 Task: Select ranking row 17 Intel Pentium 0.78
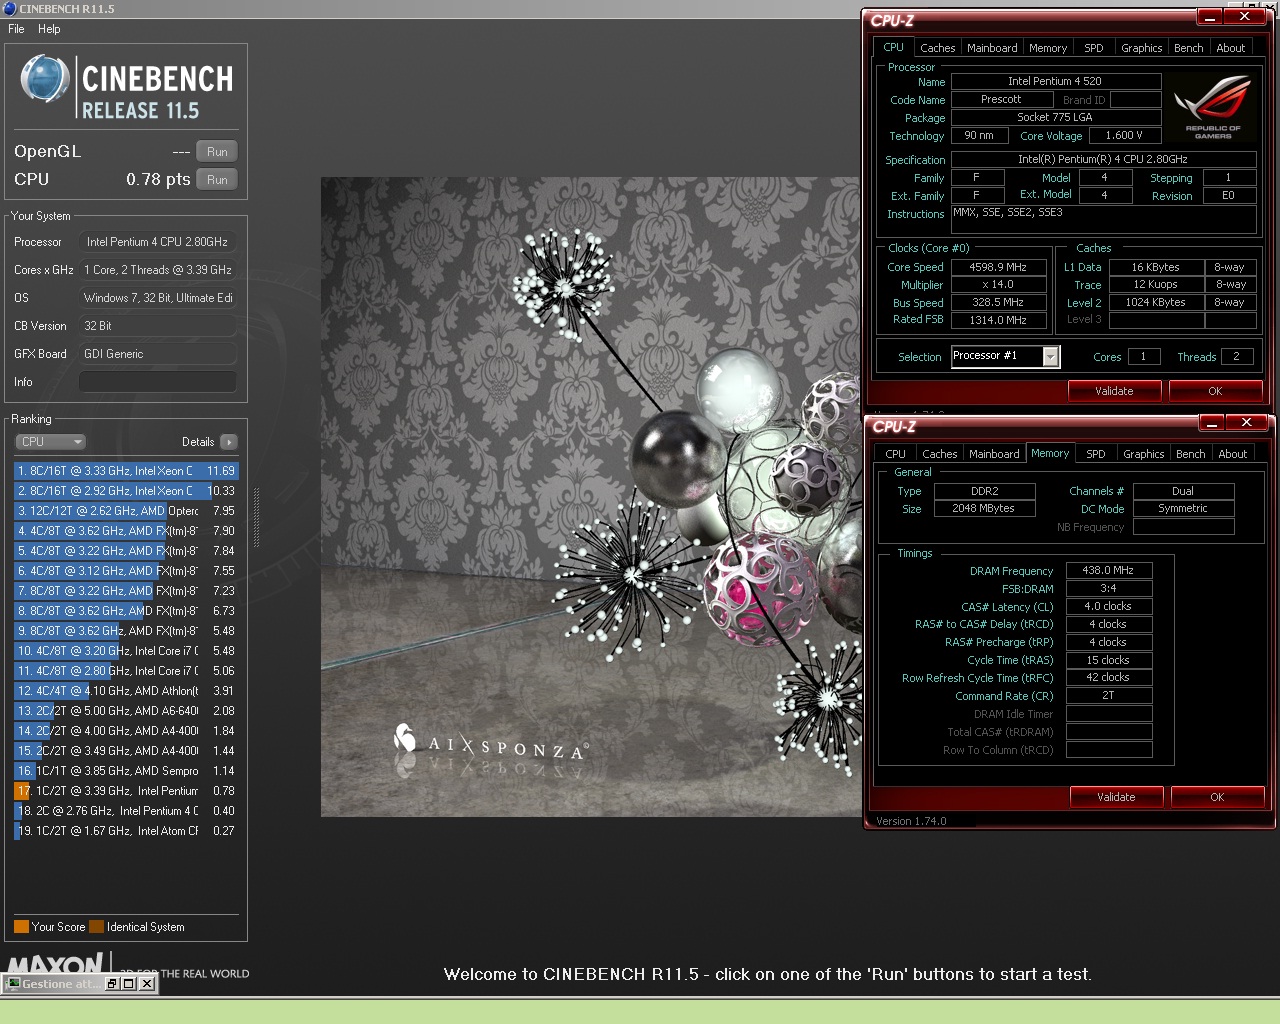tap(126, 791)
